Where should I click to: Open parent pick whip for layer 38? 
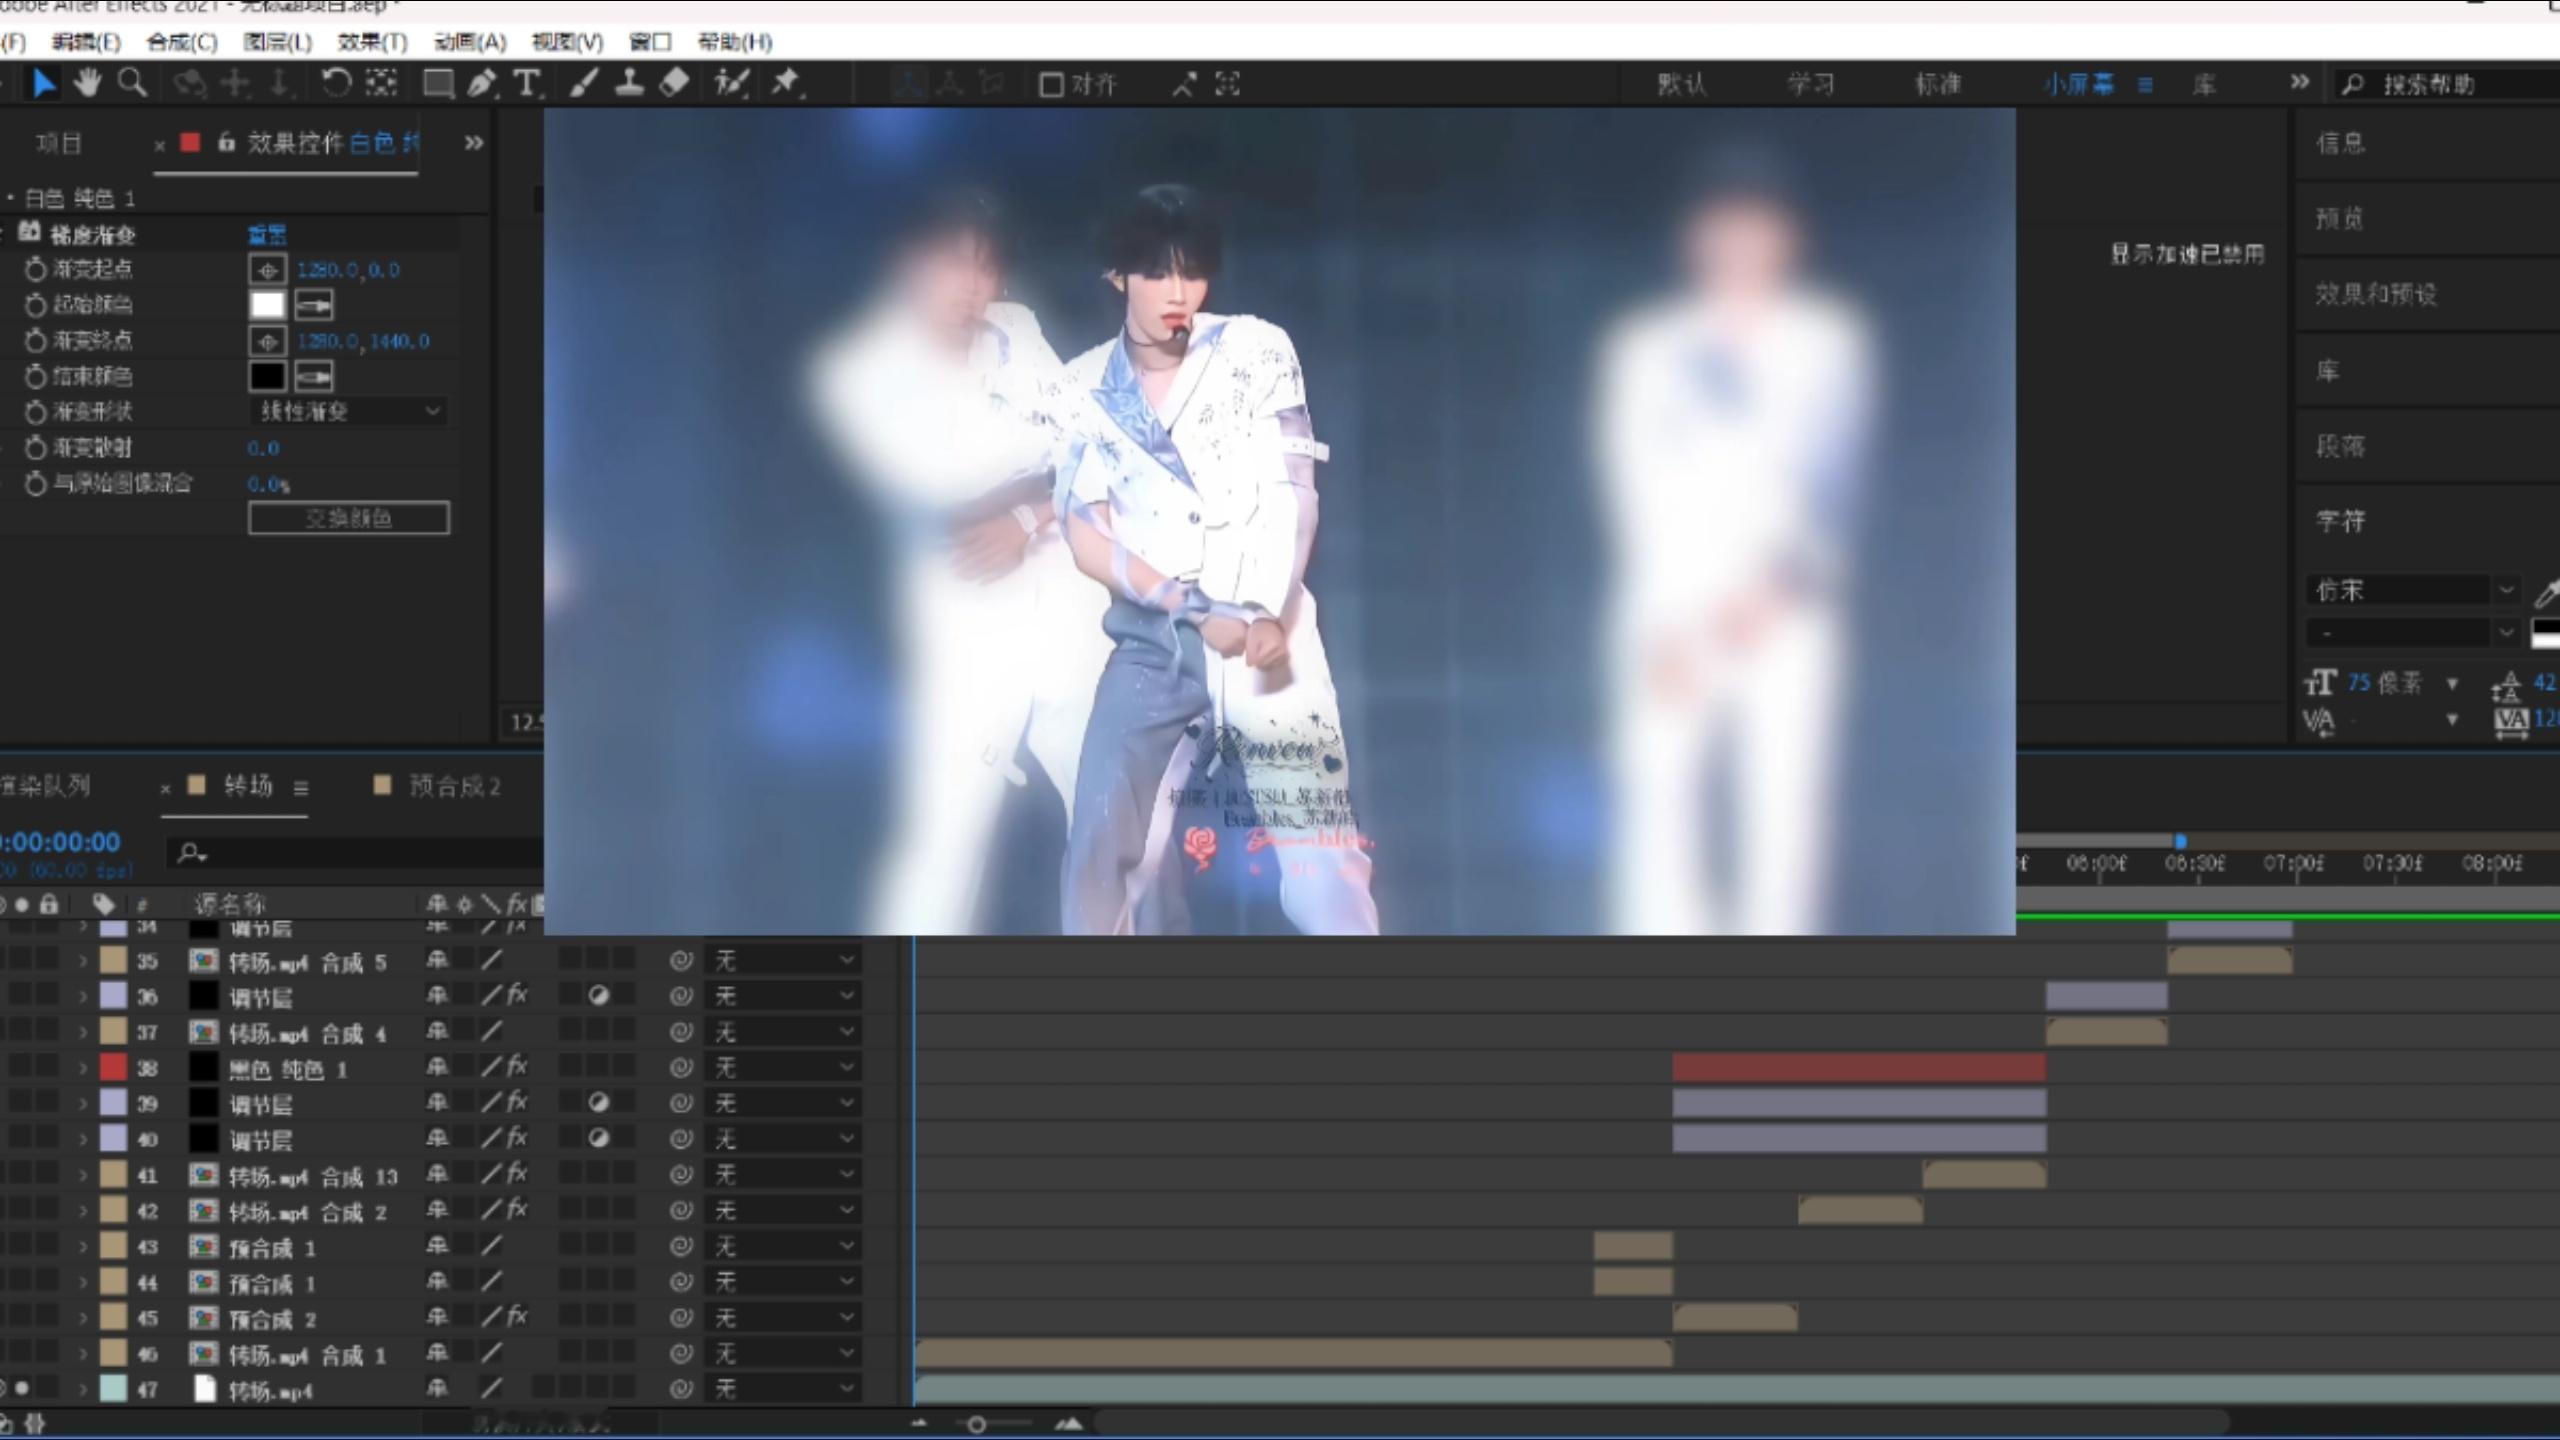tap(681, 1068)
